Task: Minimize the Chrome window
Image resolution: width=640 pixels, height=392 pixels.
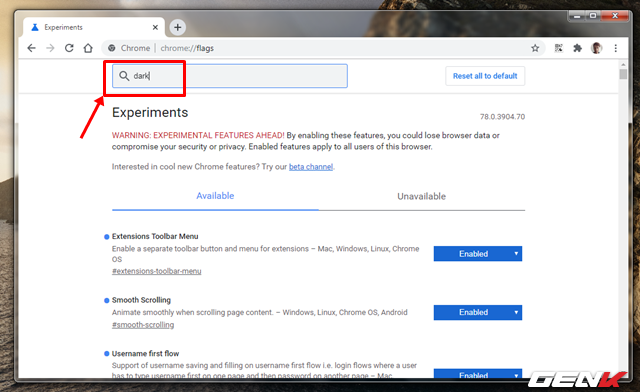Action: (x=577, y=16)
